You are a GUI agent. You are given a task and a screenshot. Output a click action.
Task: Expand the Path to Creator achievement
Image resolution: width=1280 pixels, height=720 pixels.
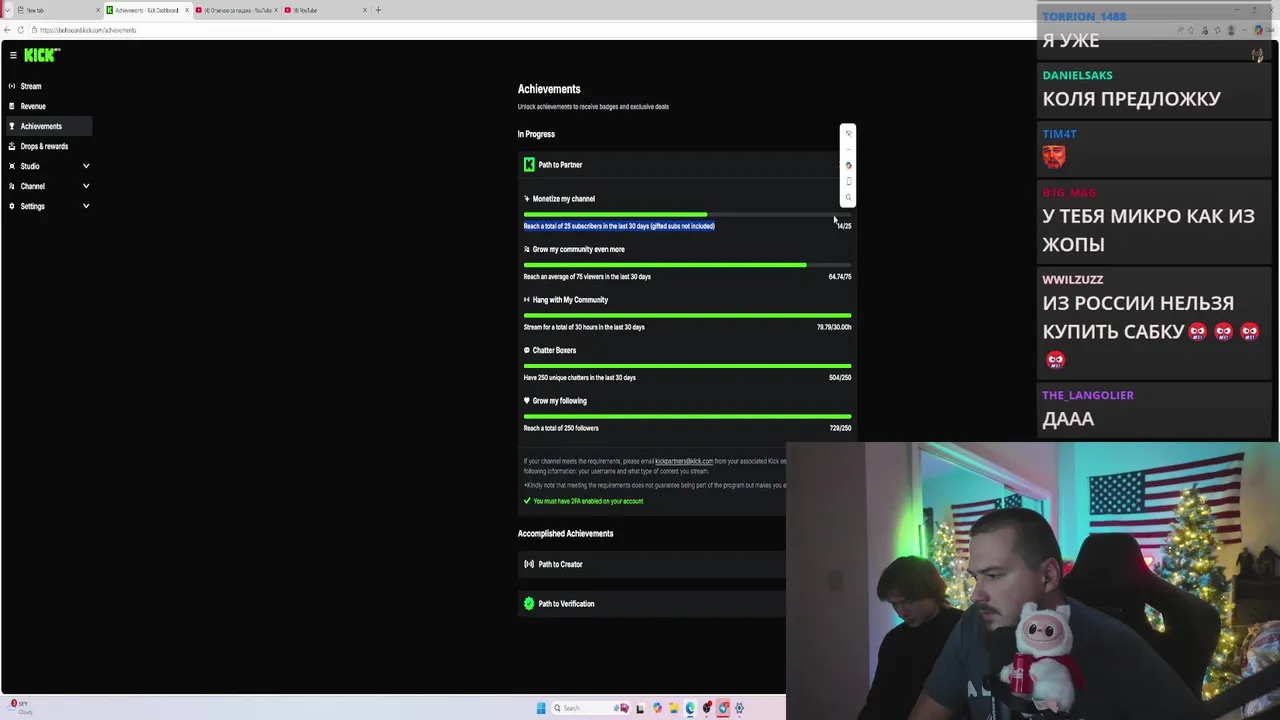pyautogui.click(x=652, y=564)
